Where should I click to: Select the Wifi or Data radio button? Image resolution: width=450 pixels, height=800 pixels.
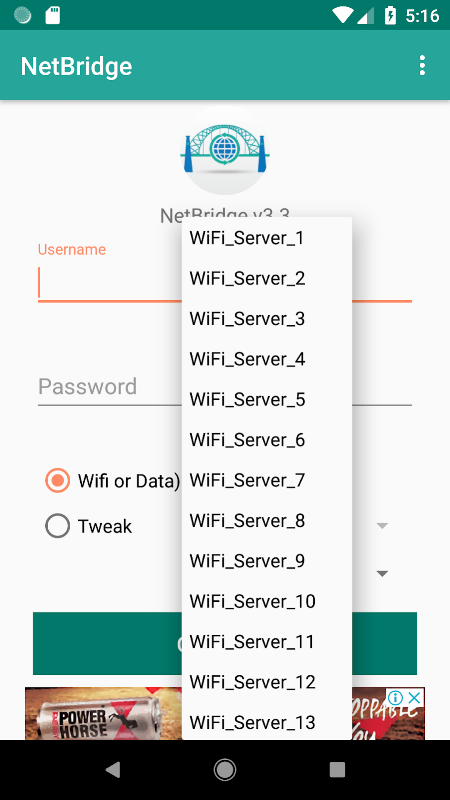(57, 480)
